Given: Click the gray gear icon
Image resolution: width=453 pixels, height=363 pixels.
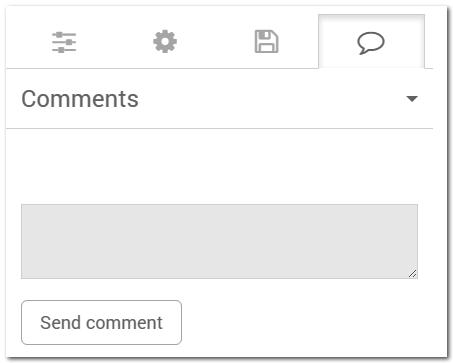Looking at the screenshot, I should pos(165,42).
